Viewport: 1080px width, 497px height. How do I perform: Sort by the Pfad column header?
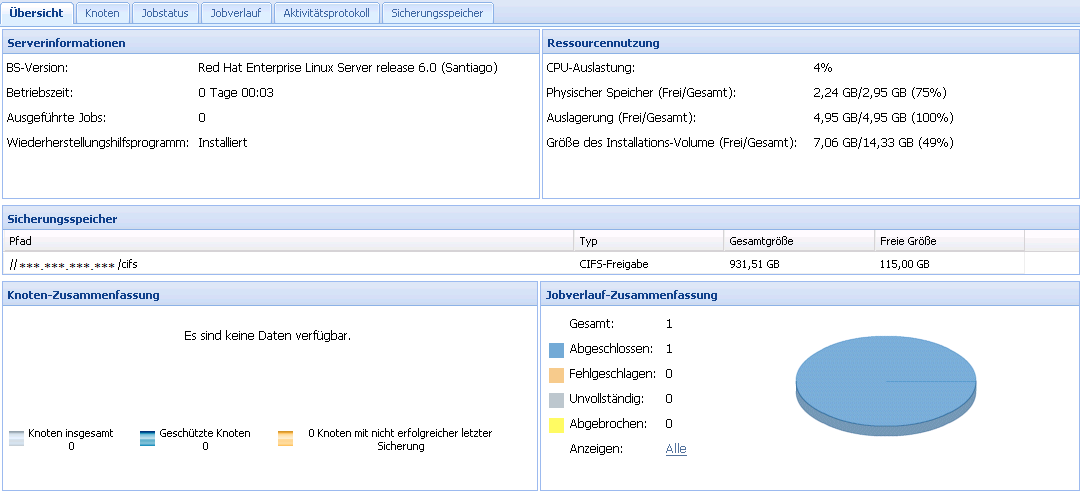click(288, 241)
